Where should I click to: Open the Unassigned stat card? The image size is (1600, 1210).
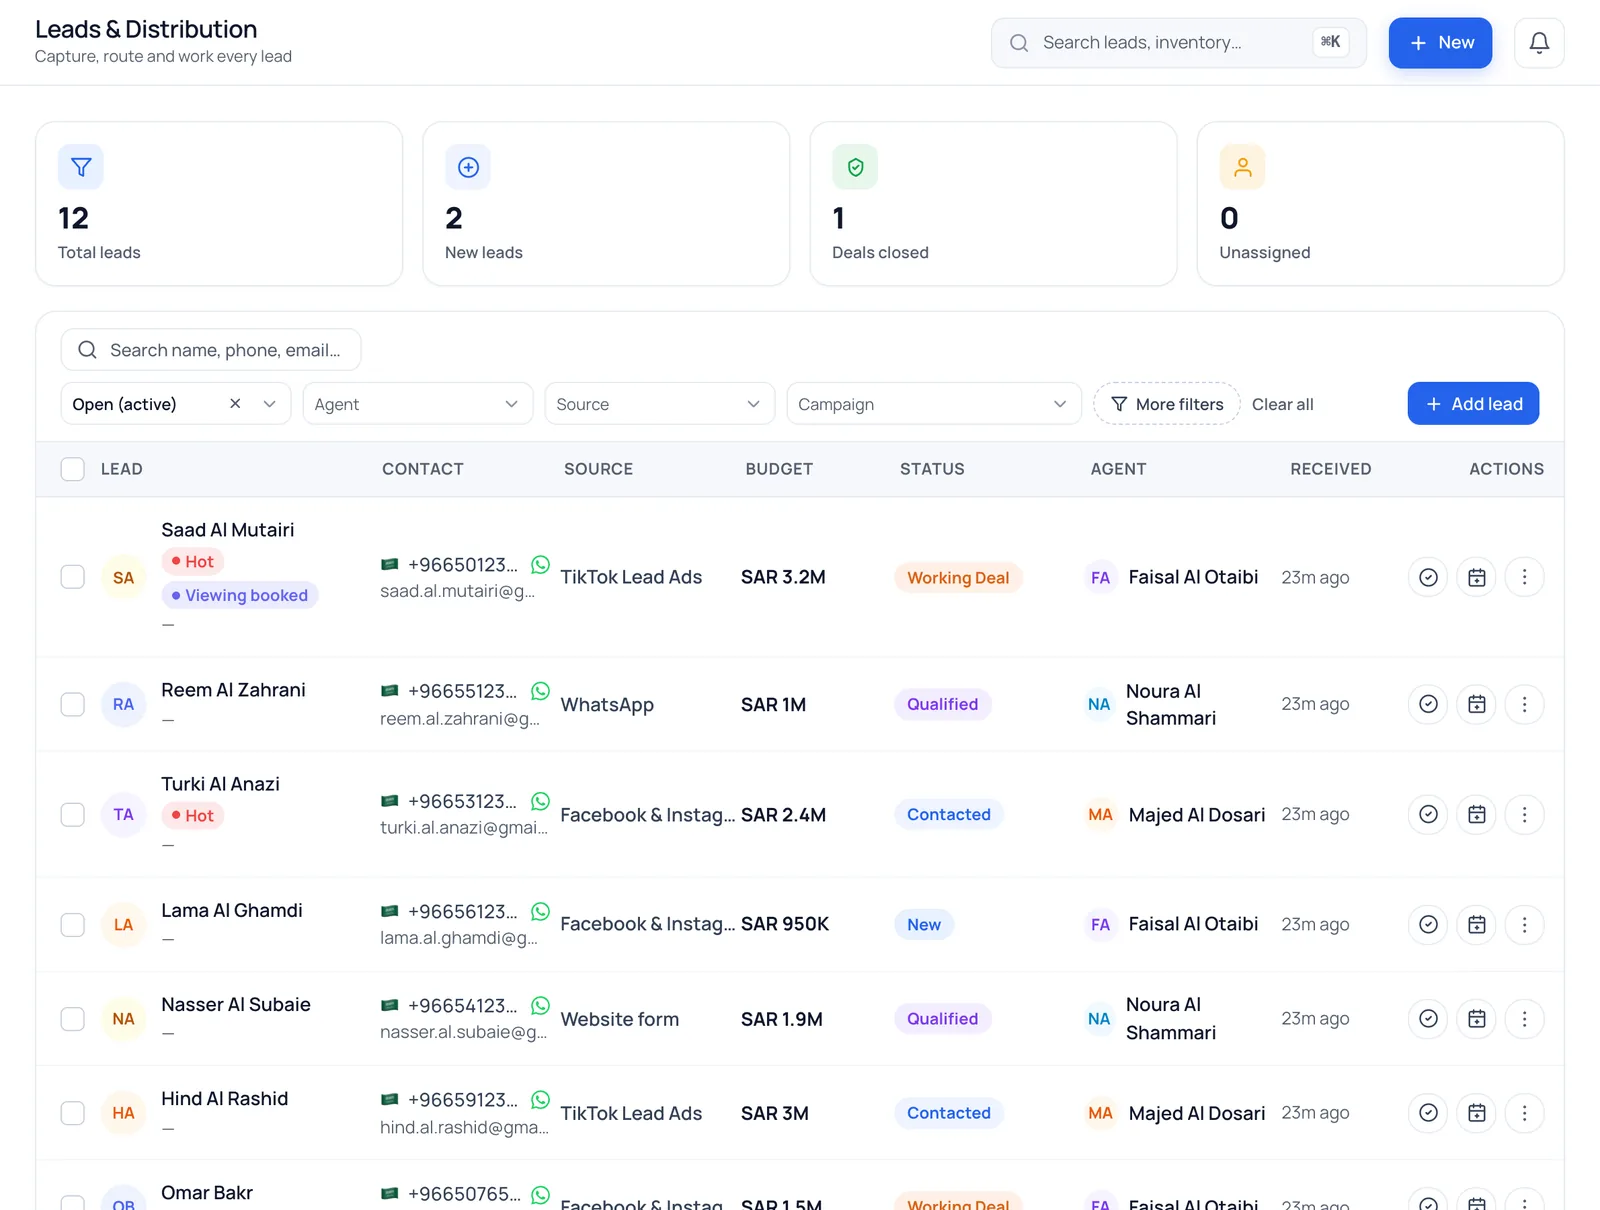1380,204
